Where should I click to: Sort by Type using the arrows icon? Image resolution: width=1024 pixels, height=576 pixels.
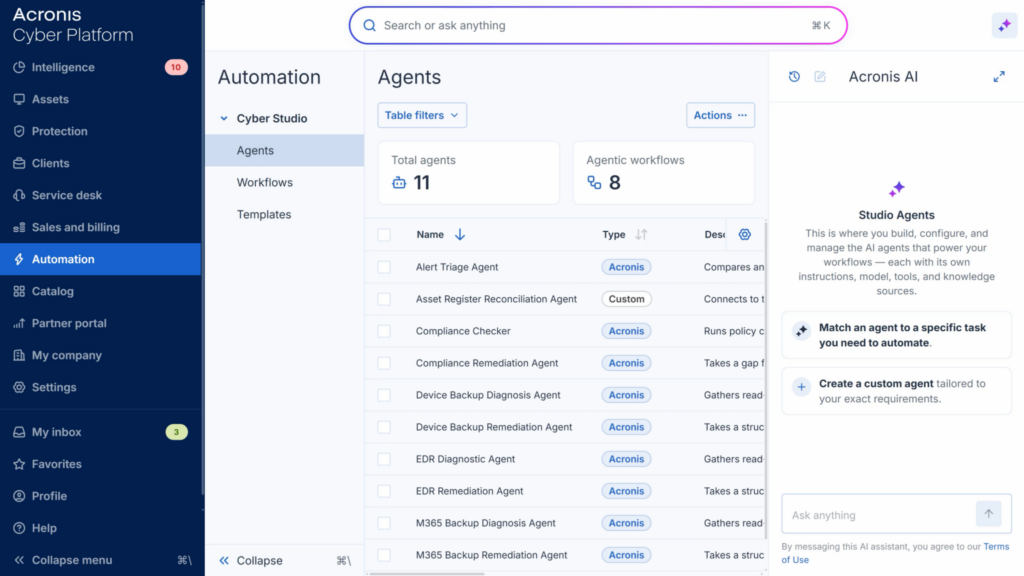coord(641,234)
